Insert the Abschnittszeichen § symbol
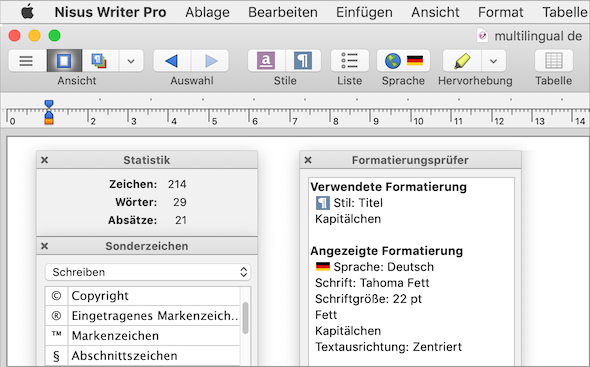This screenshot has height=367, width=590. 142,355
